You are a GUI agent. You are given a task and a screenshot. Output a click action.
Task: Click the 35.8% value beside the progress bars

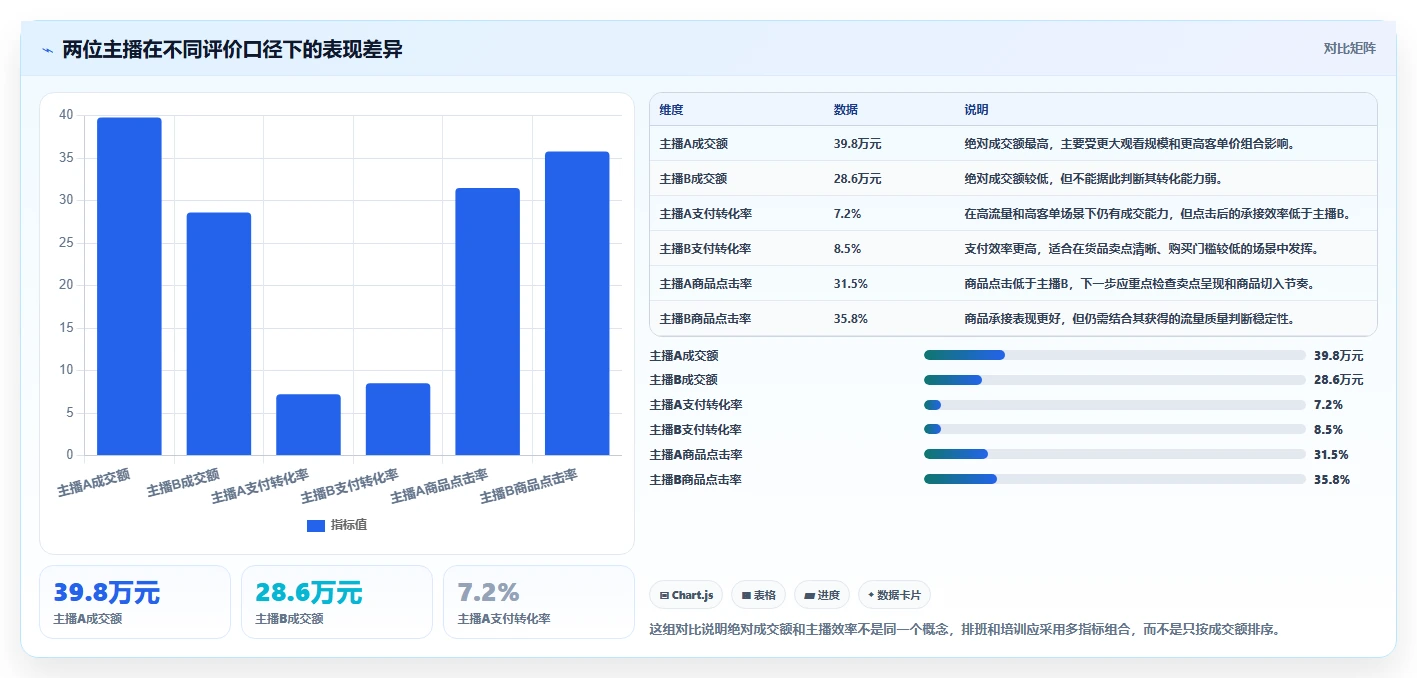click(x=1332, y=480)
